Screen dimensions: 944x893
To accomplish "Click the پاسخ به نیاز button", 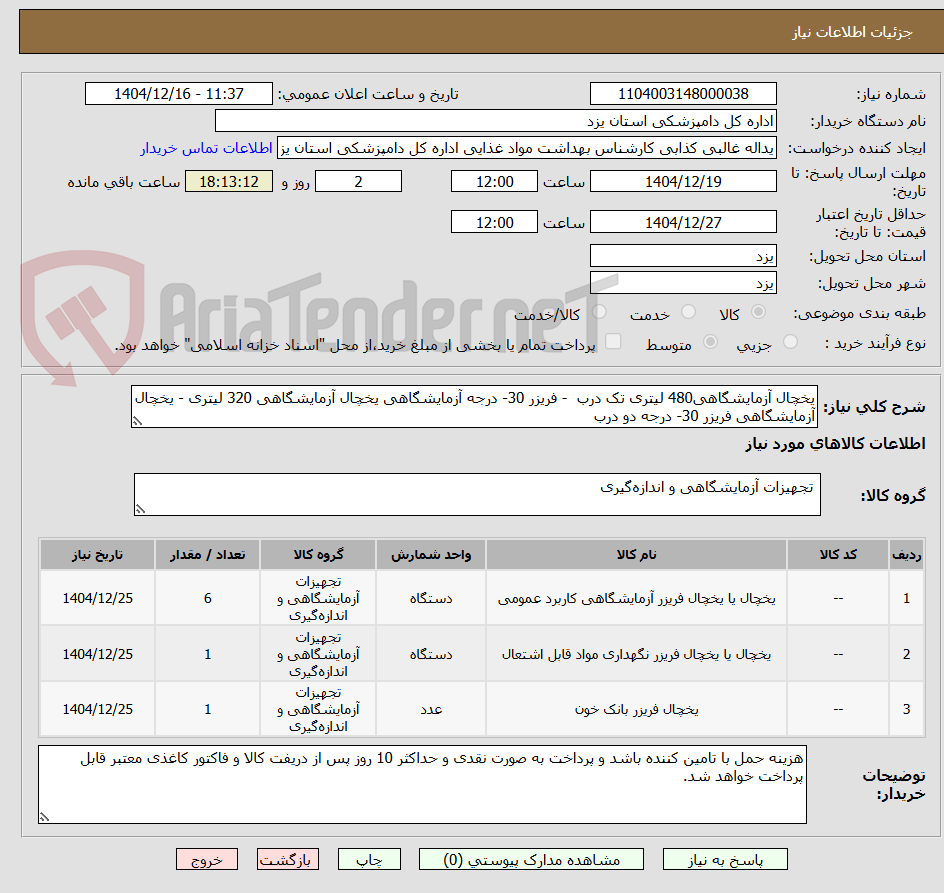I will tap(725, 859).
